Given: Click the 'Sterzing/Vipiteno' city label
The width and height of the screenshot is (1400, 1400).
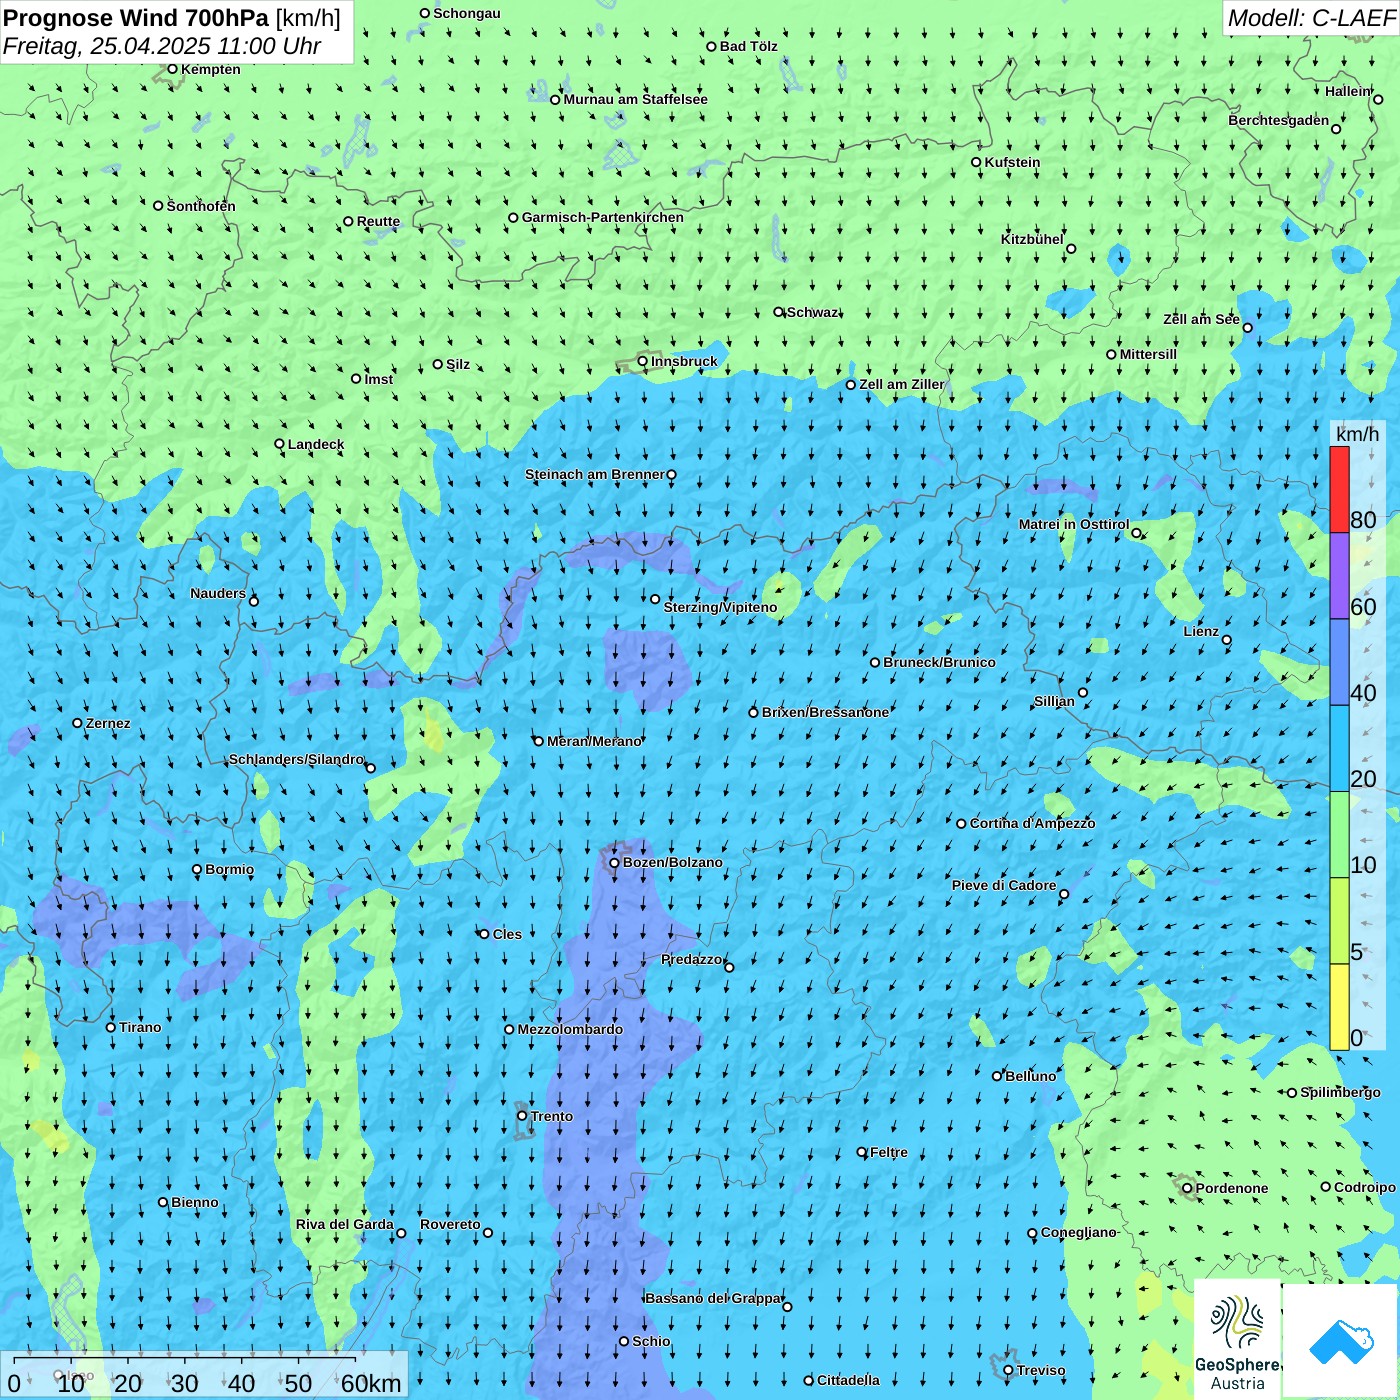Looking at the screenshot, I should tap(720, 607).
